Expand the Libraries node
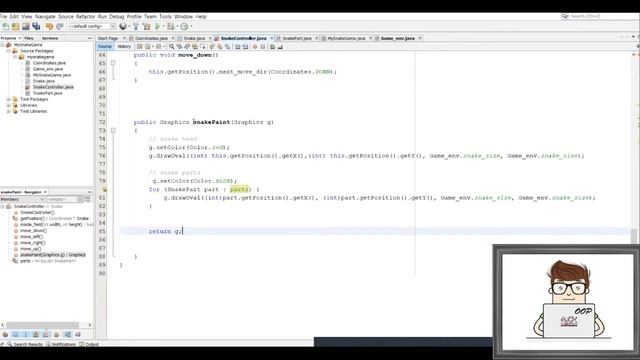 point(9,105)
